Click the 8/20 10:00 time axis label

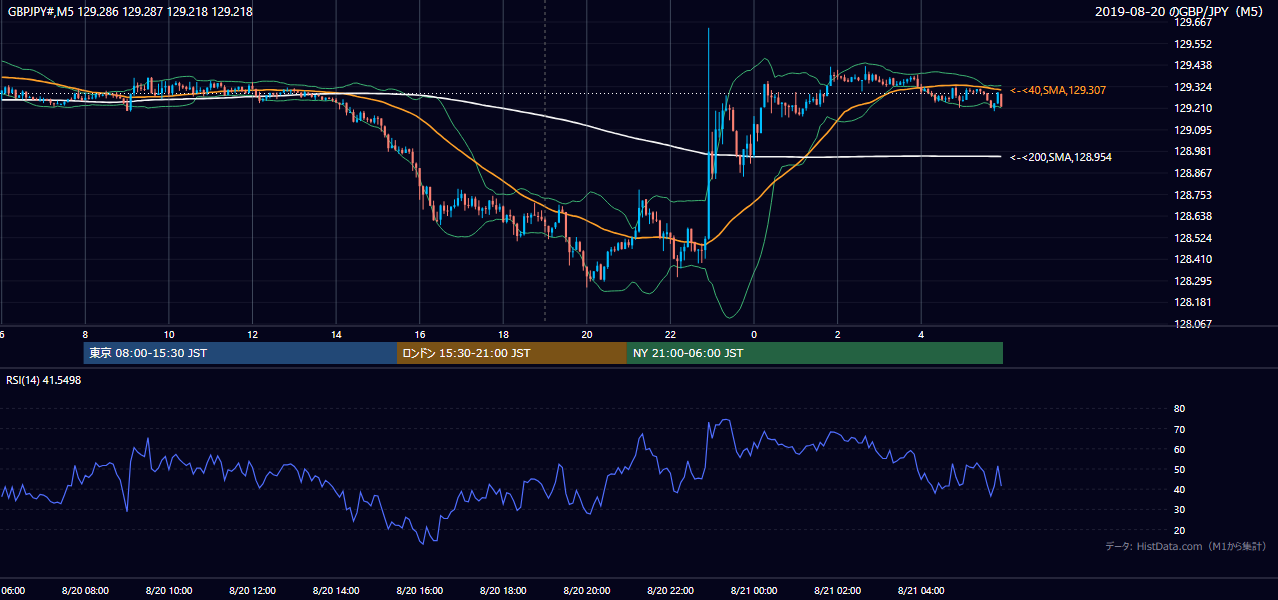point(169,591)
